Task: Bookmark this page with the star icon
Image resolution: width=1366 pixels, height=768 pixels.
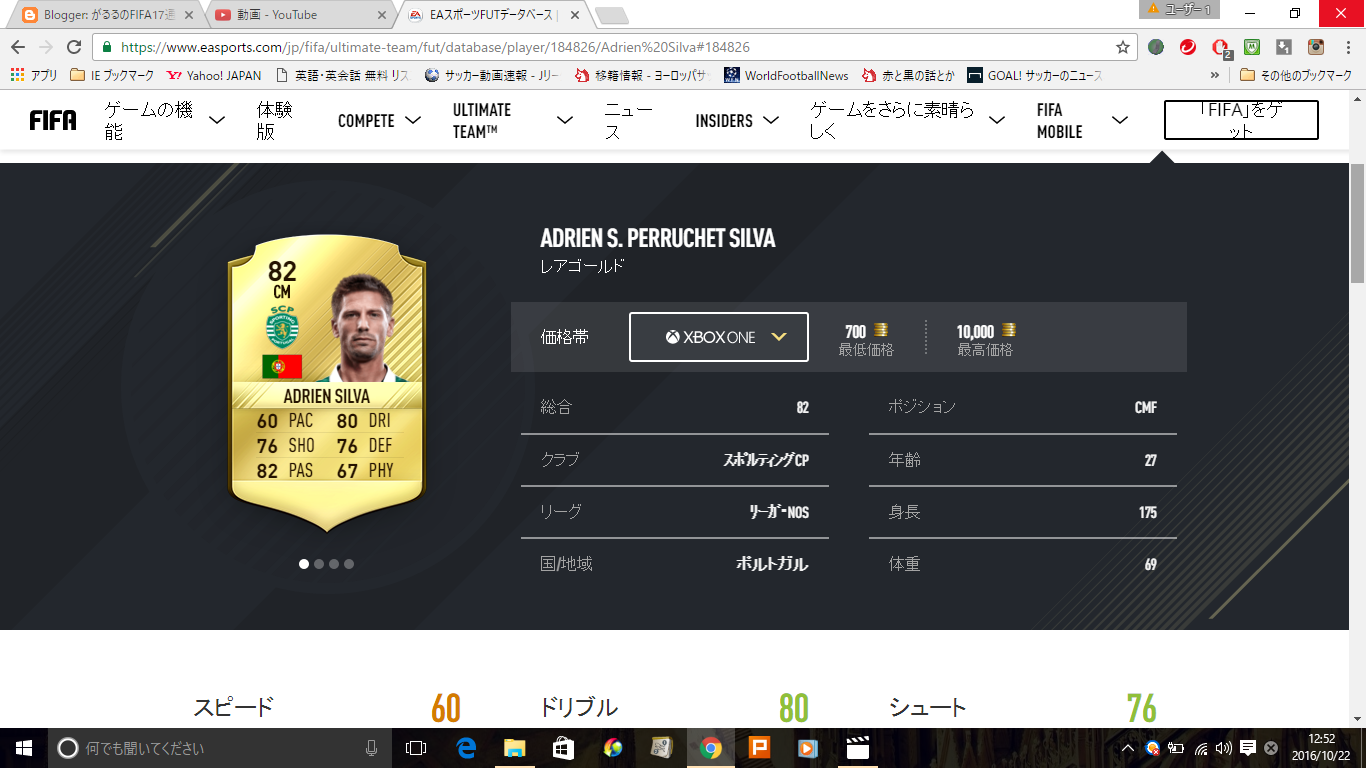Action: pyautogui.click(x=1123, y=47)
